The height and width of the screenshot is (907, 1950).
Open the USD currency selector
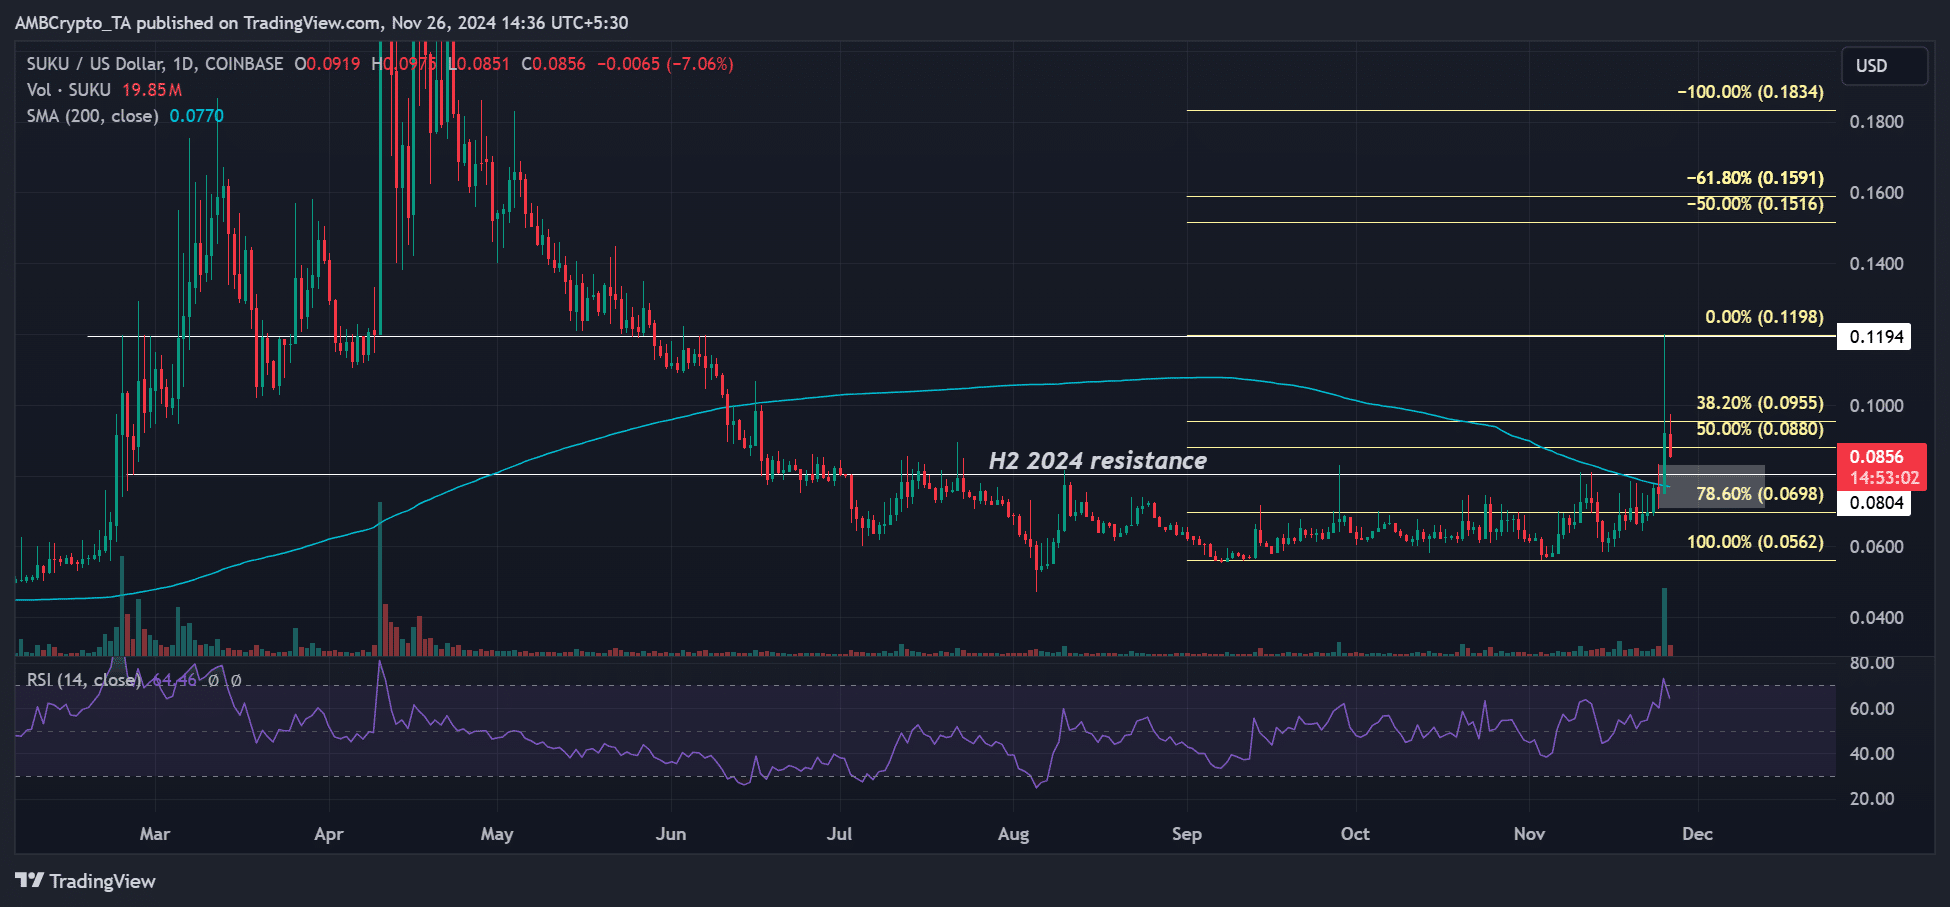coord(1884,66)
